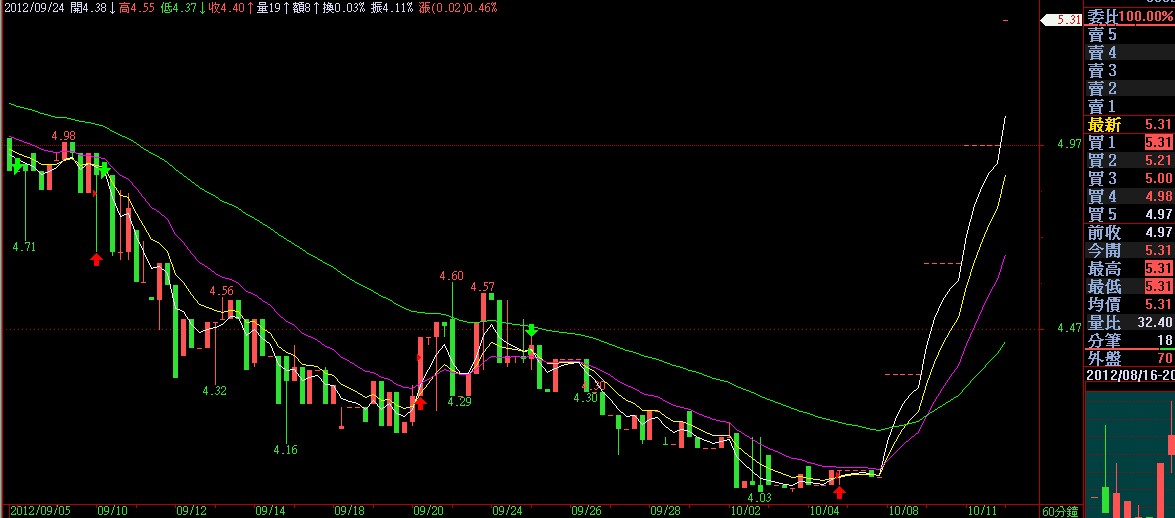Viewport: 1175px width, 518px height.
Task: Click the 2012/08/16 date range label
Action: click(x=1130, y=375)
